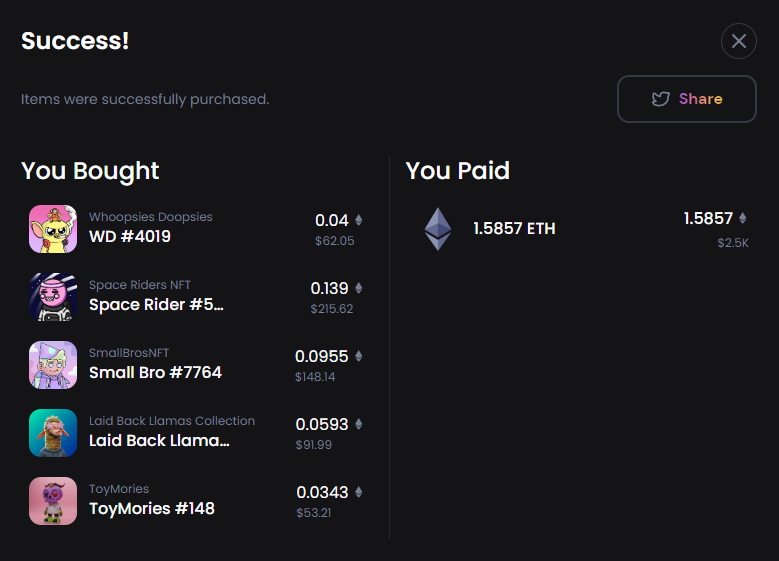Click the SmallBrosNFT collection link
This screenshot has width=779, height=561.
point(129,353)
